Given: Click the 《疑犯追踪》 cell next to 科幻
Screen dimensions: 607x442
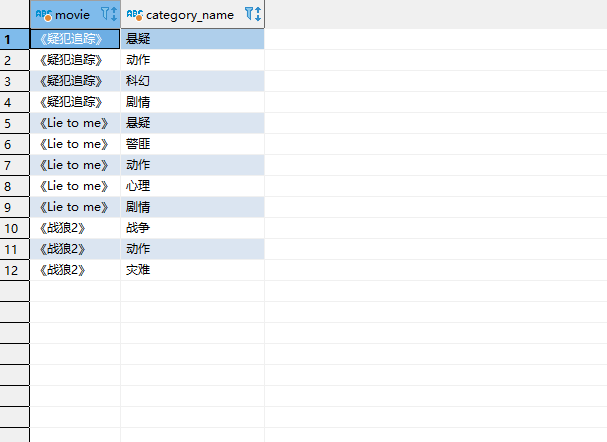Looking at the screenshot, I should coord(75,81).
